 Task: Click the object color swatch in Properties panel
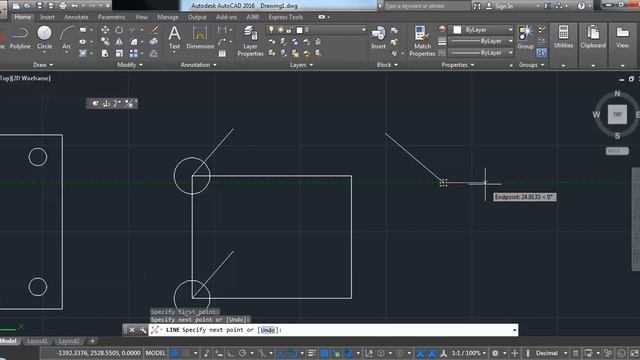coord(457,30)
